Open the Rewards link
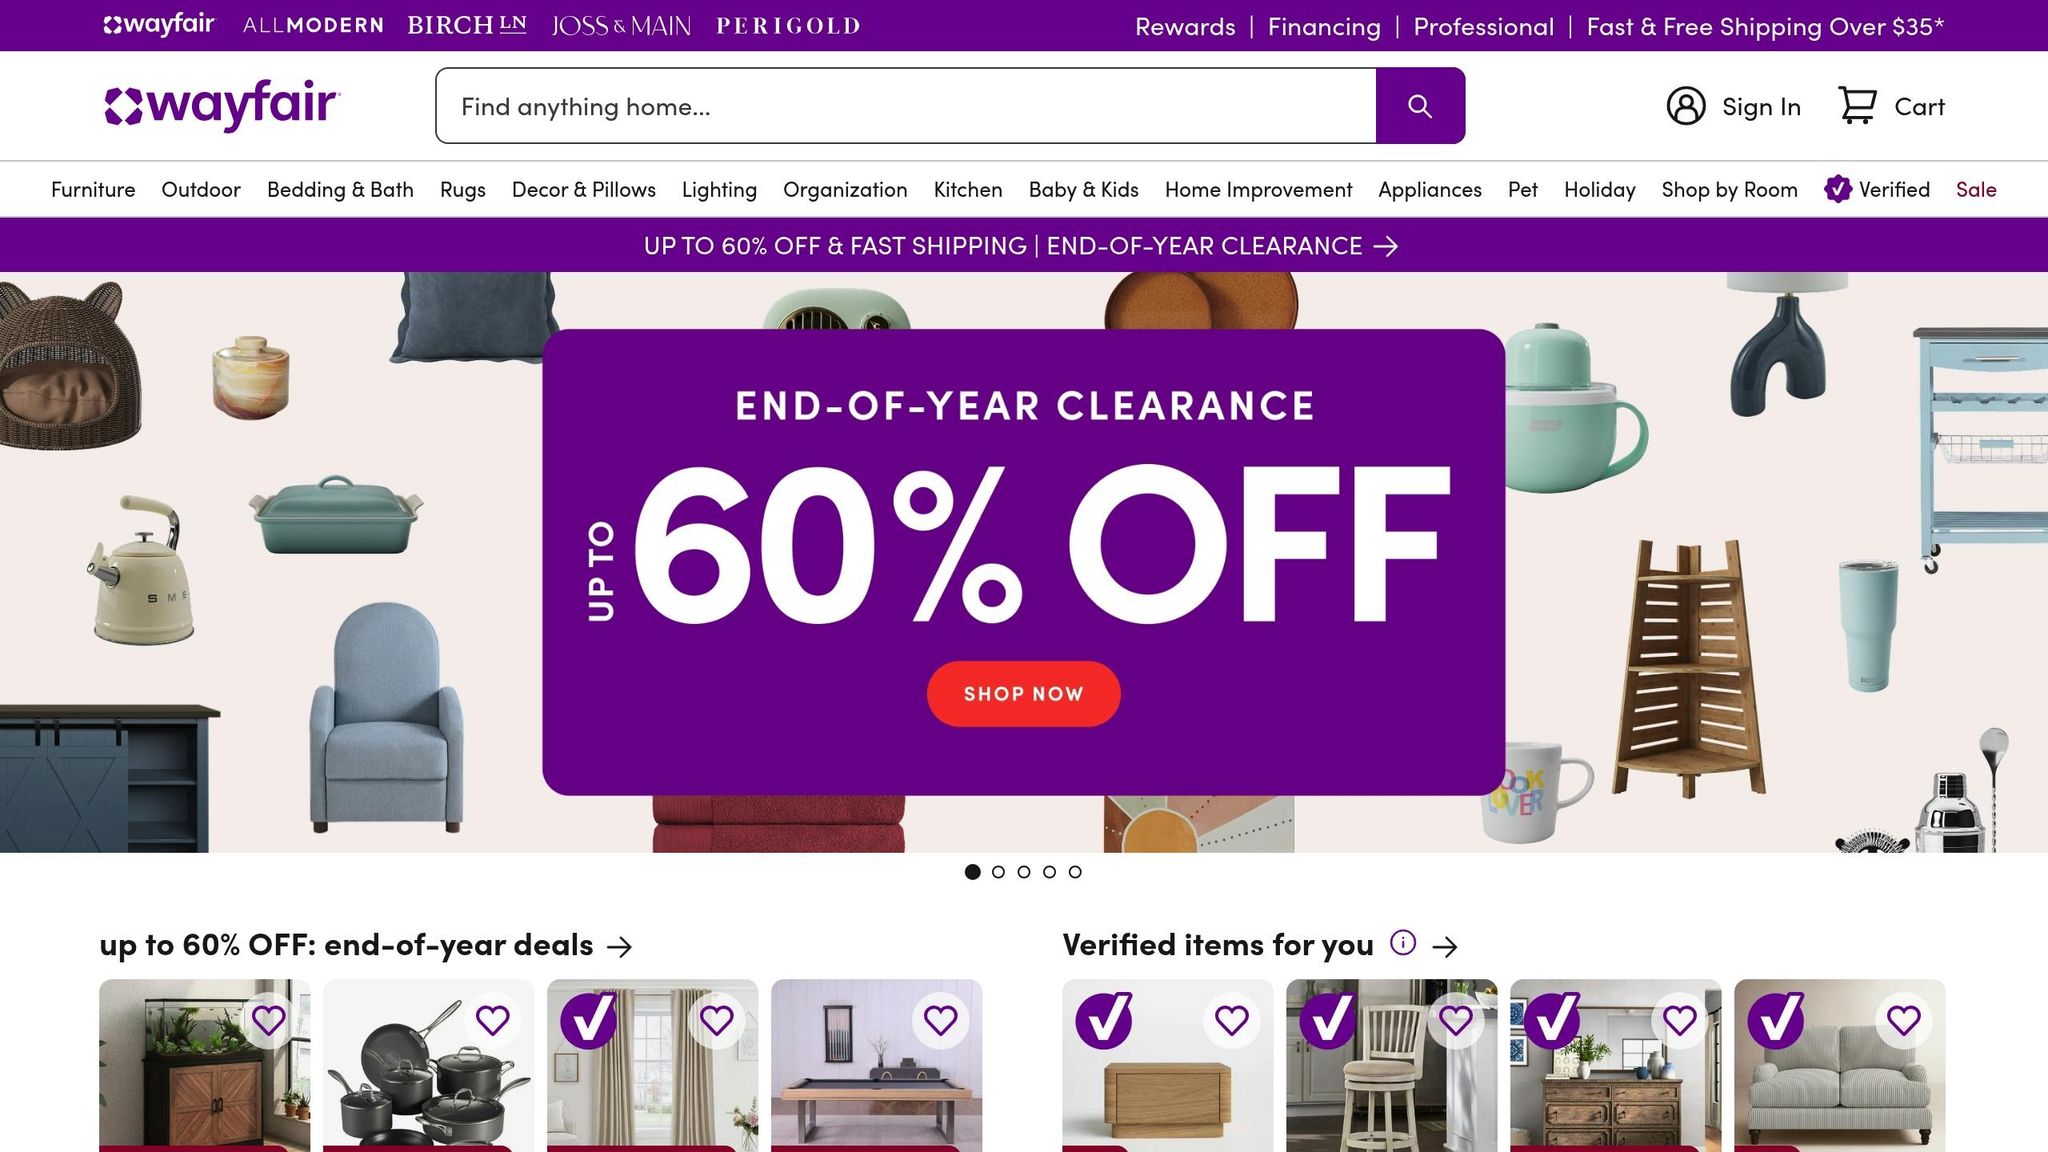2048x1152 pixels. coord(1184,27)
